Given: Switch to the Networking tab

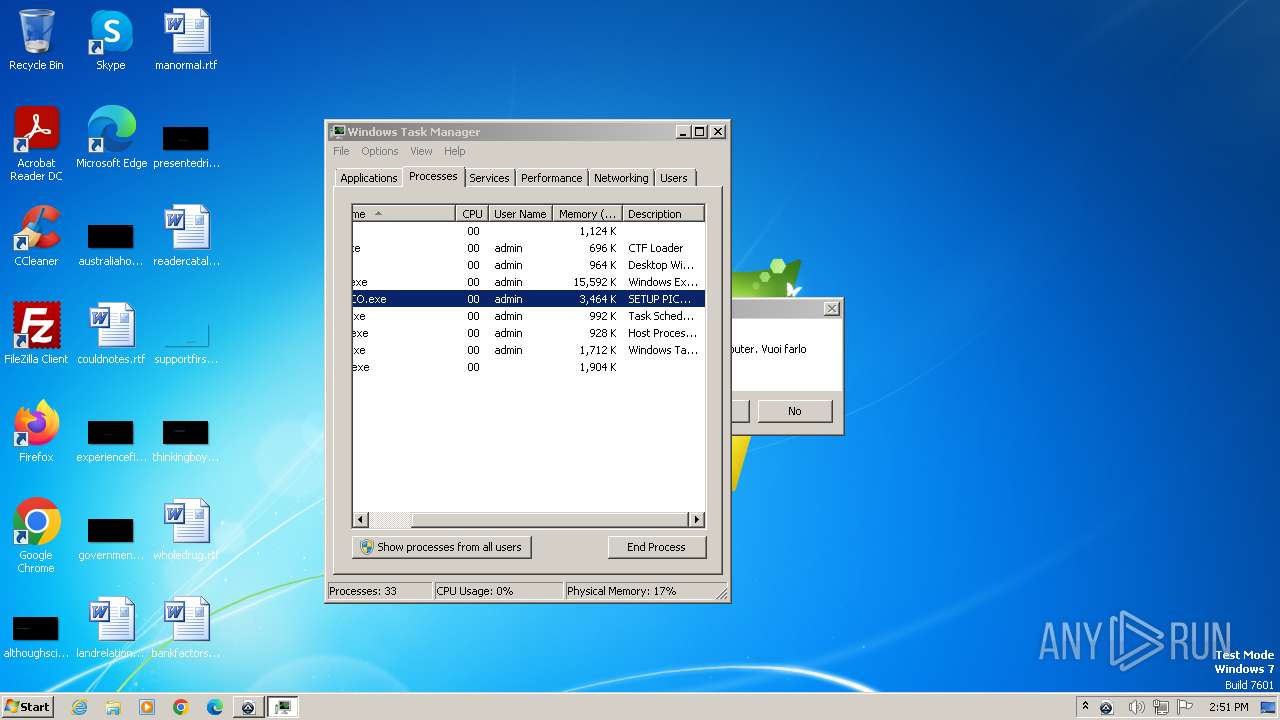Looking at the screenshot, I should (621, 178).
